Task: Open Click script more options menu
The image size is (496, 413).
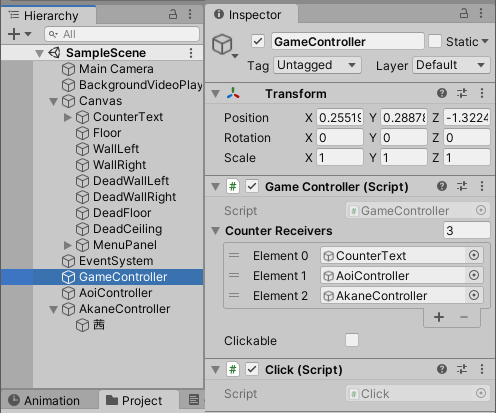Action: 482,369
